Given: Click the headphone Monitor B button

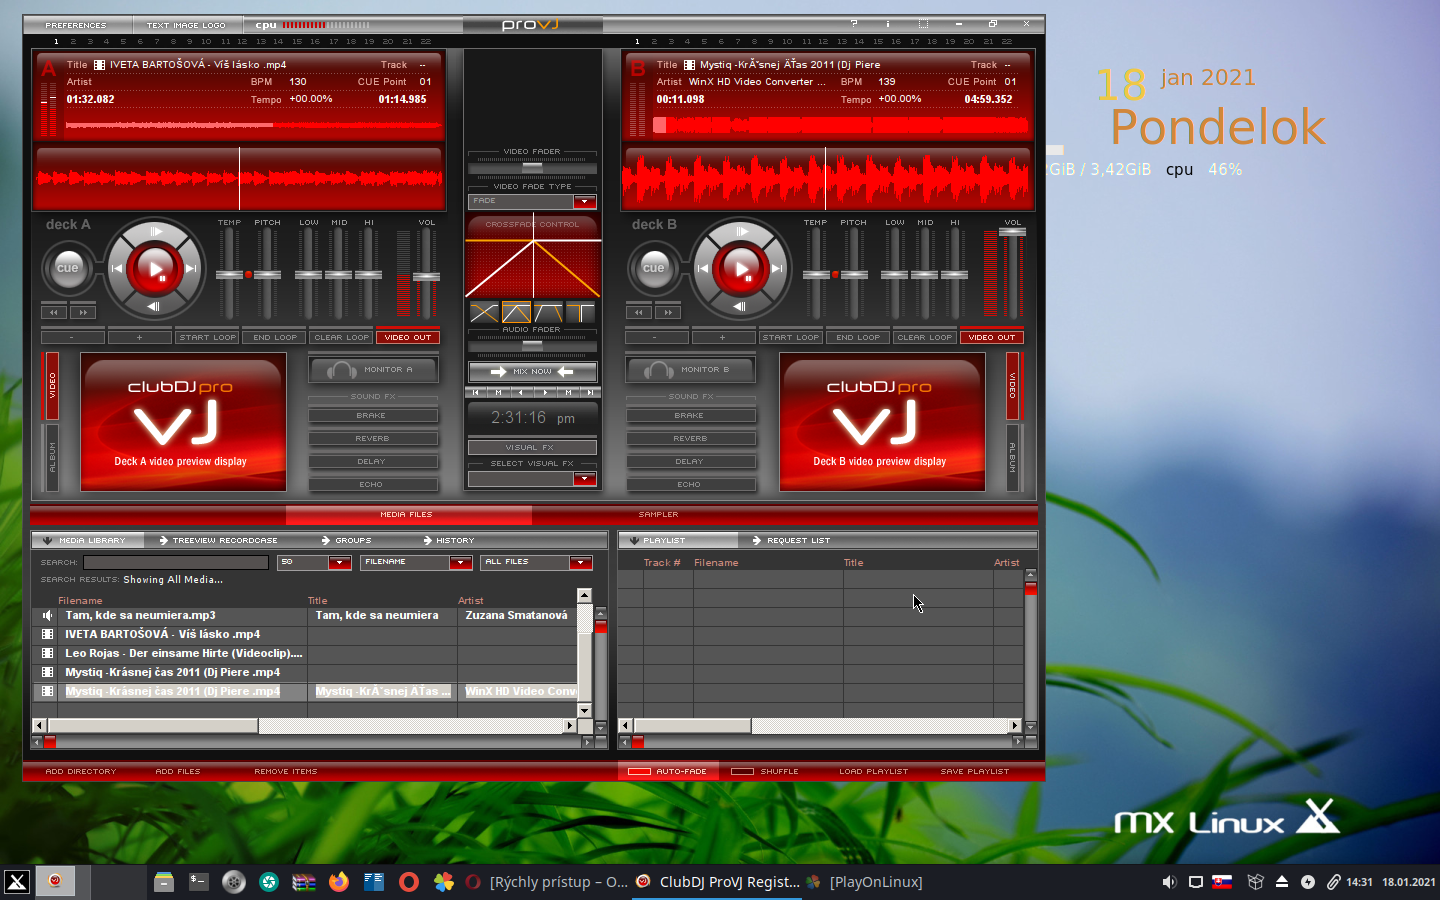Looking at the screenshot, I should click(691, 370).
